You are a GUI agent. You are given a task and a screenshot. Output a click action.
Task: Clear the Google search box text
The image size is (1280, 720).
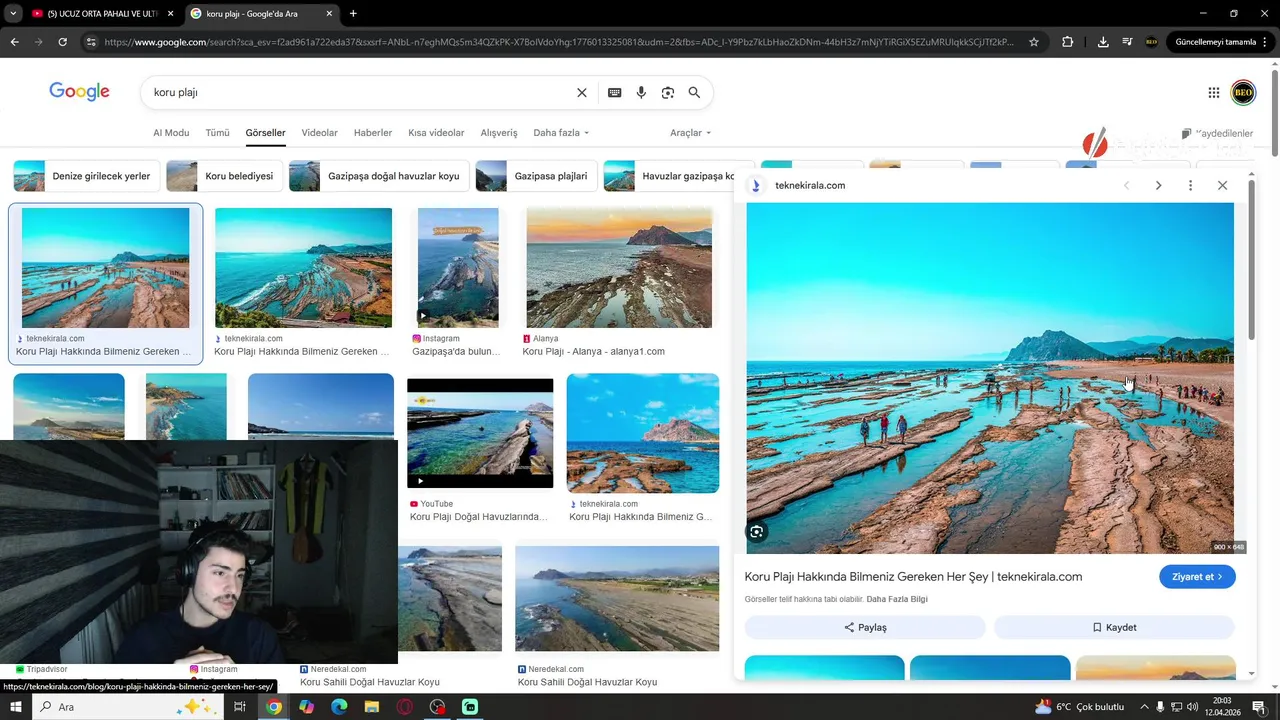tap(581, 92)
